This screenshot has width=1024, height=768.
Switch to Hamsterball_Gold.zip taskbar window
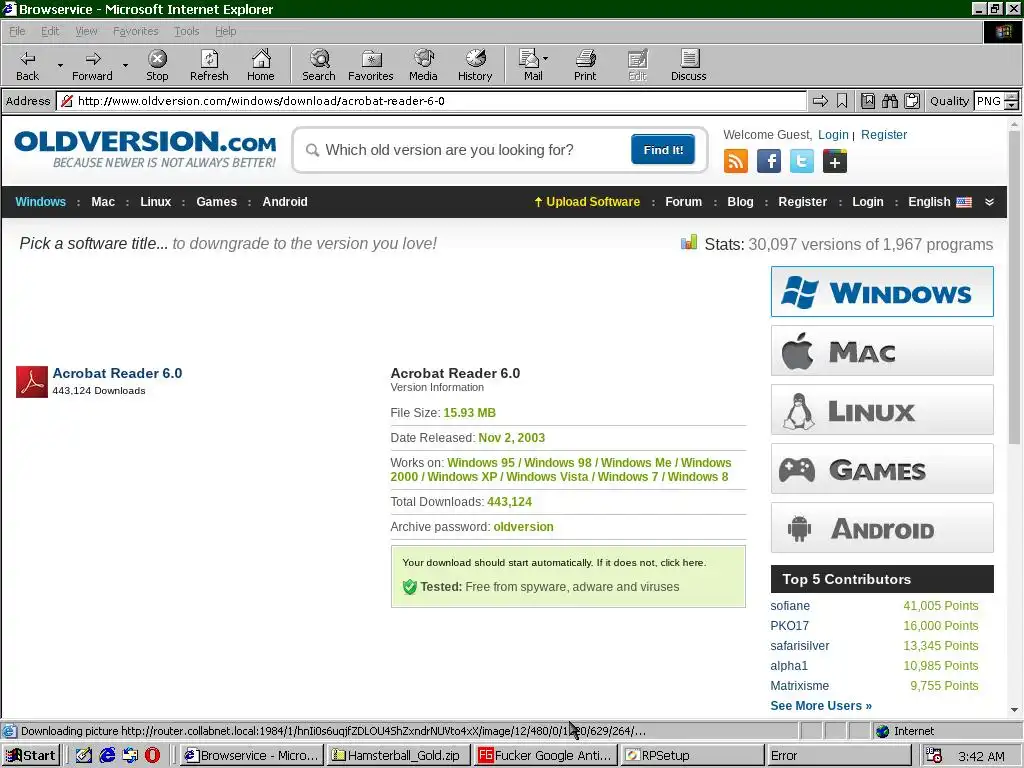398,755
